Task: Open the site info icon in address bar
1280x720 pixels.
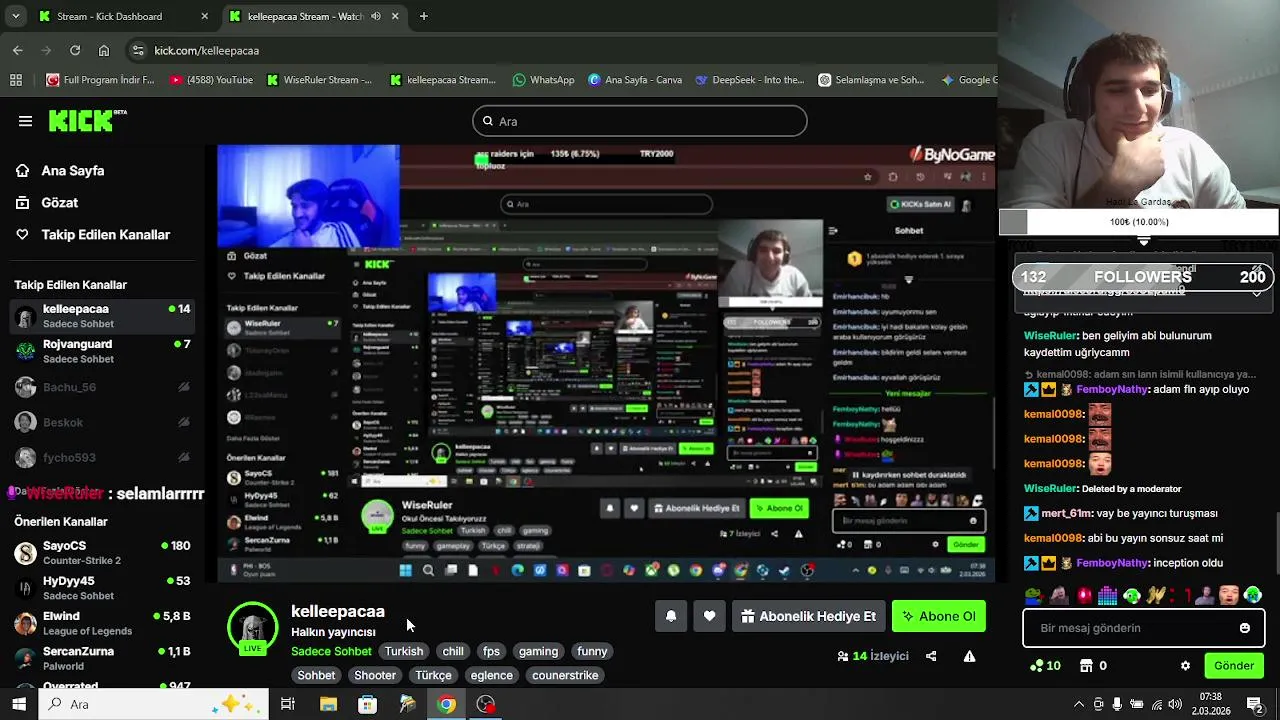Action: (138, 50)
